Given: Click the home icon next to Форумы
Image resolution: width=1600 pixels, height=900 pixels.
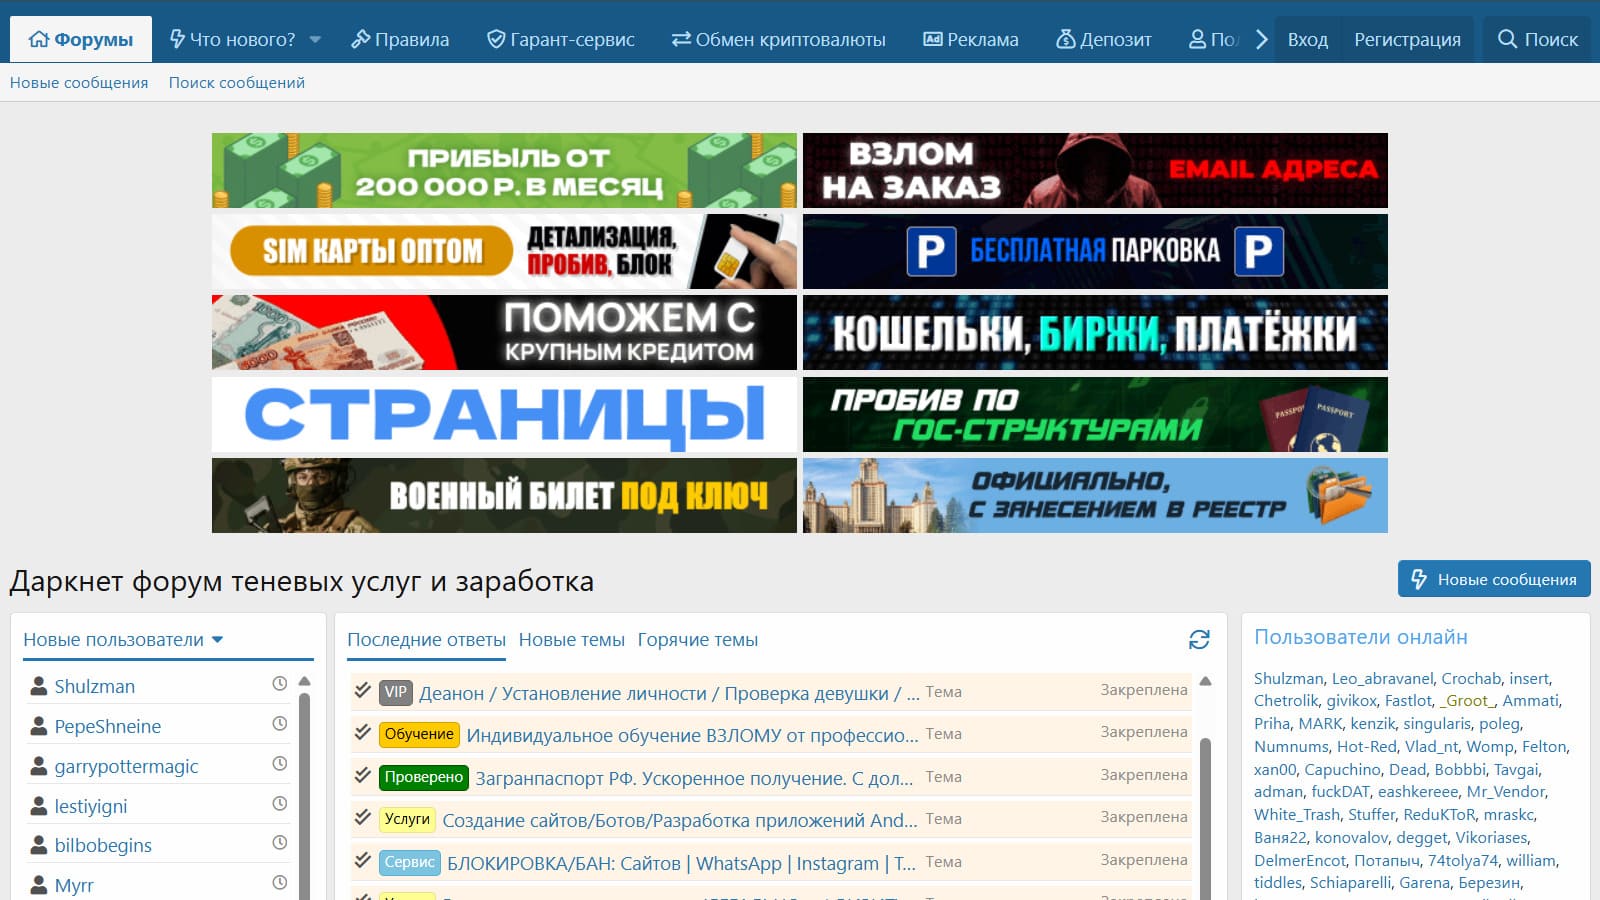Looking at the screenshot, I should coord(38,40).
